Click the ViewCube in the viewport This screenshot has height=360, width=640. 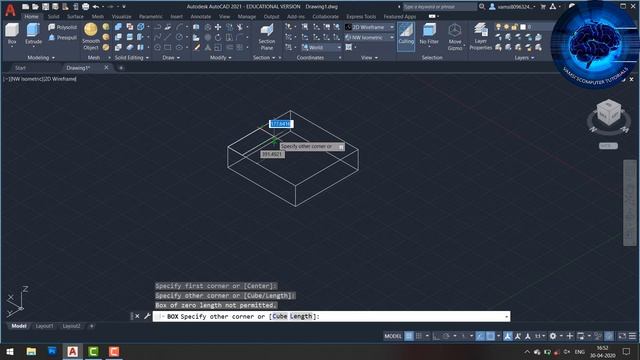click(609, 113)
